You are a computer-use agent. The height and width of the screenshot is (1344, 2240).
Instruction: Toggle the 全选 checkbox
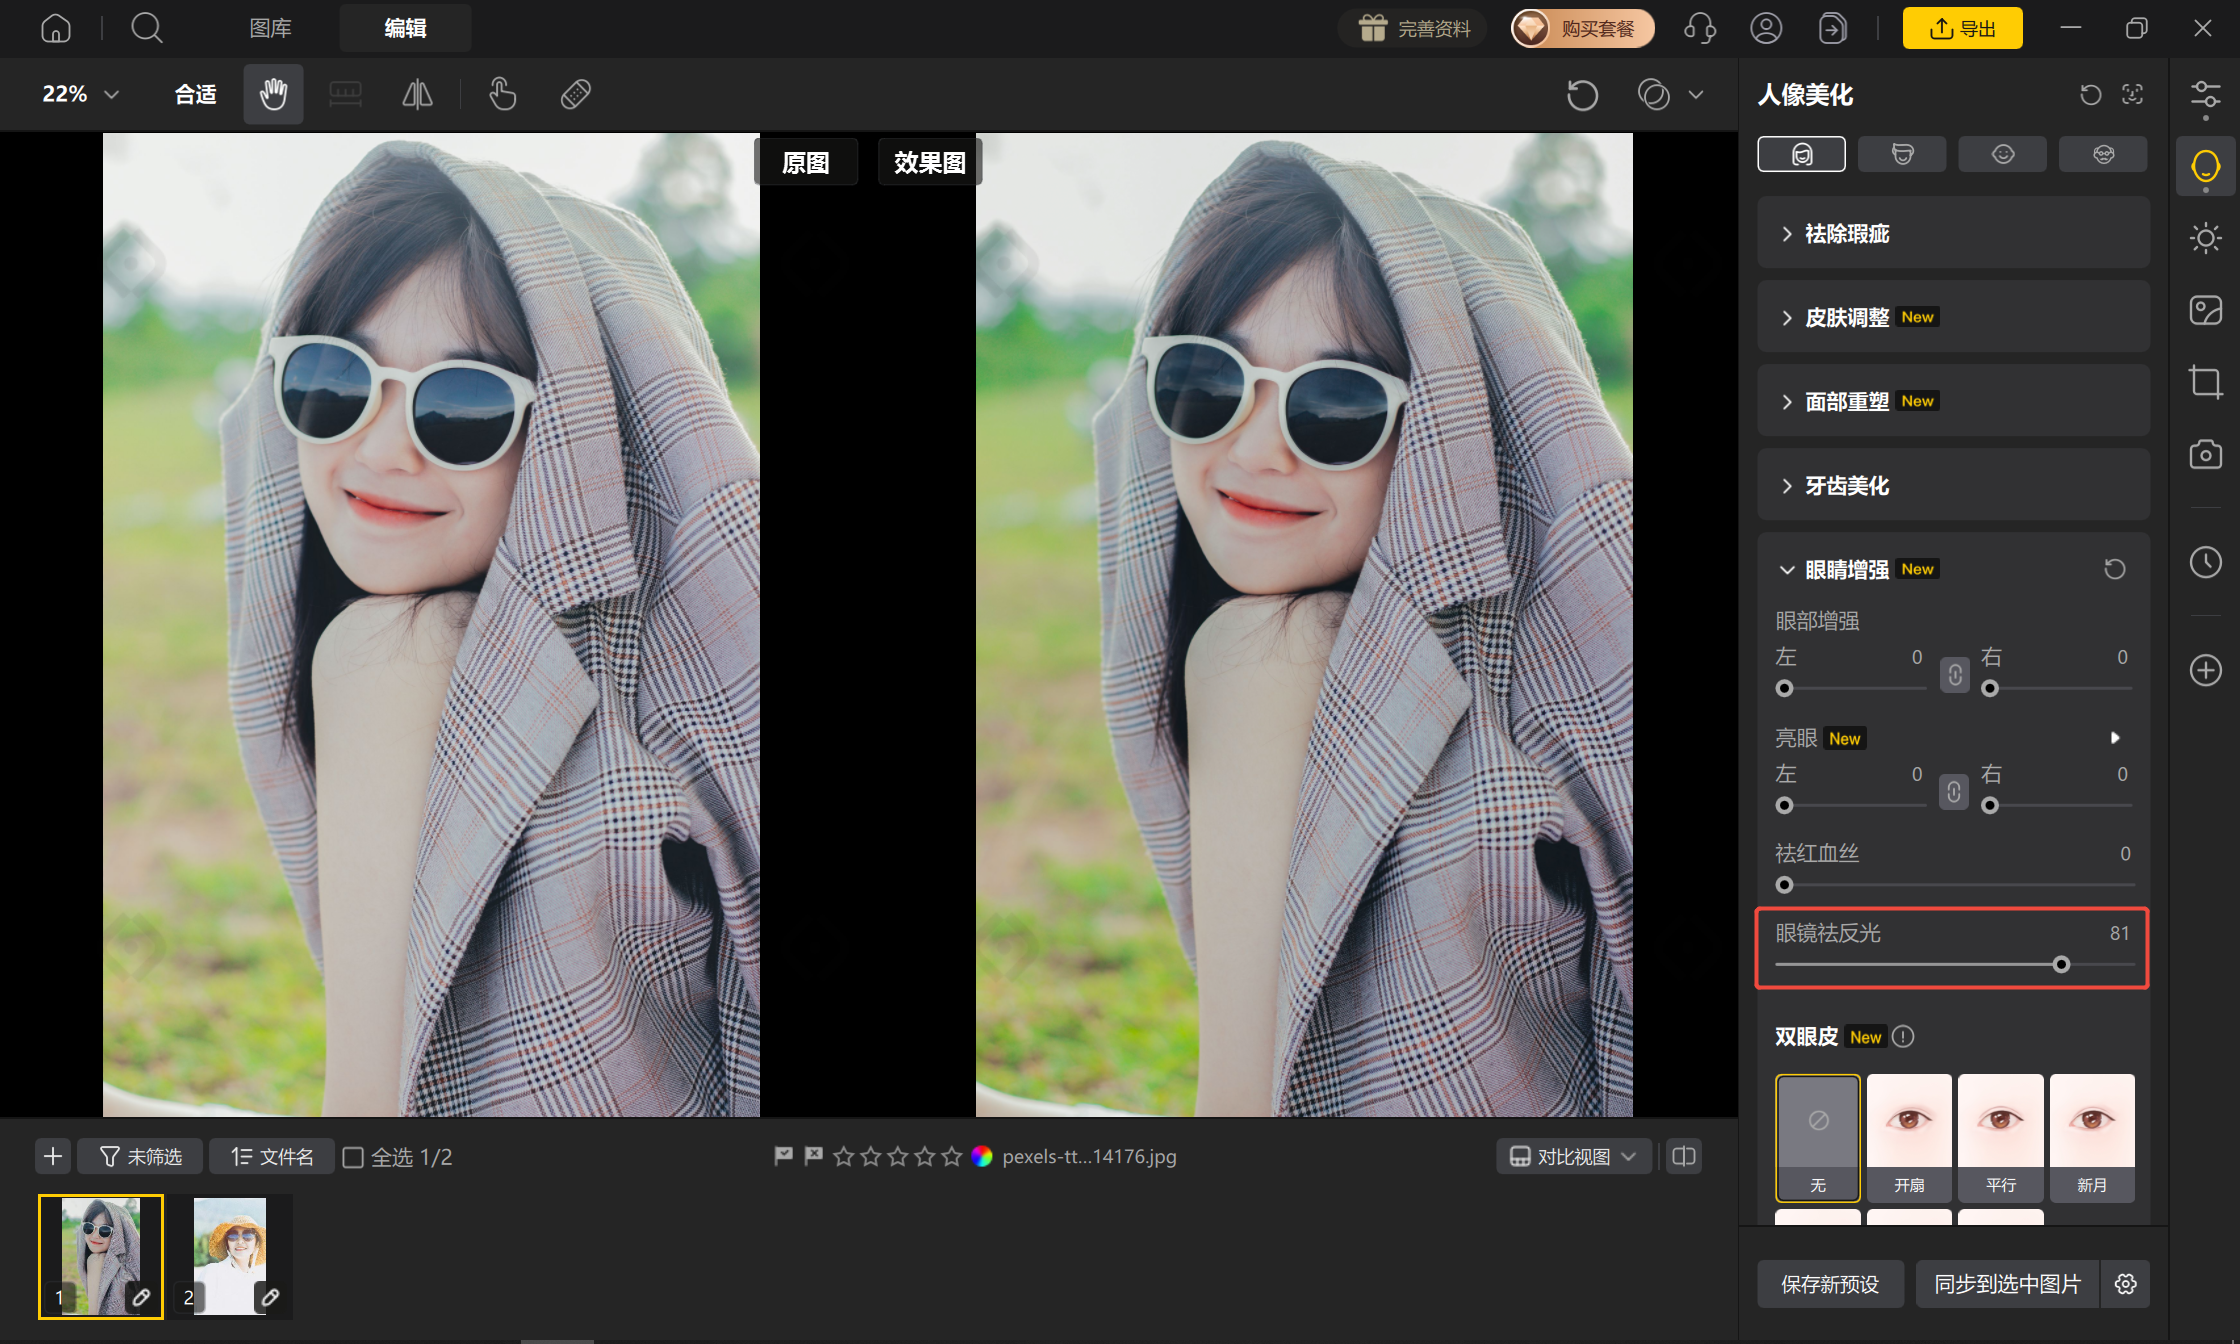coord(353,1157)
